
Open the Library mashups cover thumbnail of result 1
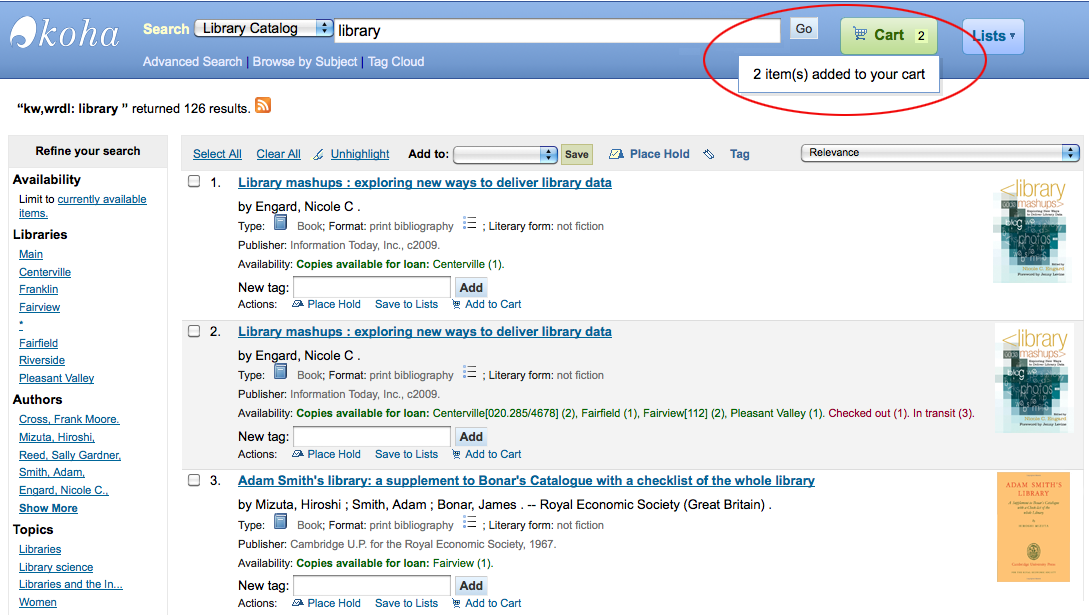point(1032,230)
